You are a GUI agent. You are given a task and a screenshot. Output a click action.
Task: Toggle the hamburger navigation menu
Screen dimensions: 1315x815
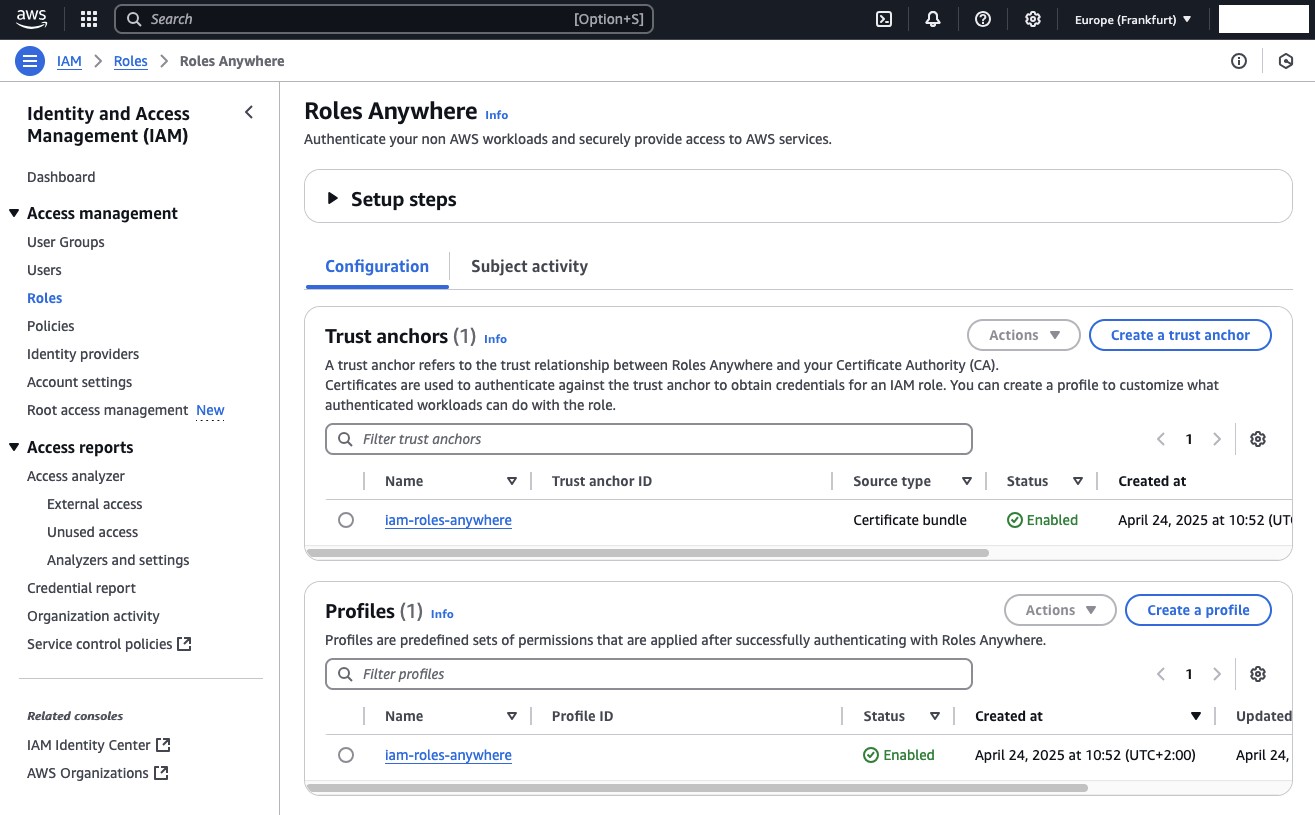[x=30, y=61]
